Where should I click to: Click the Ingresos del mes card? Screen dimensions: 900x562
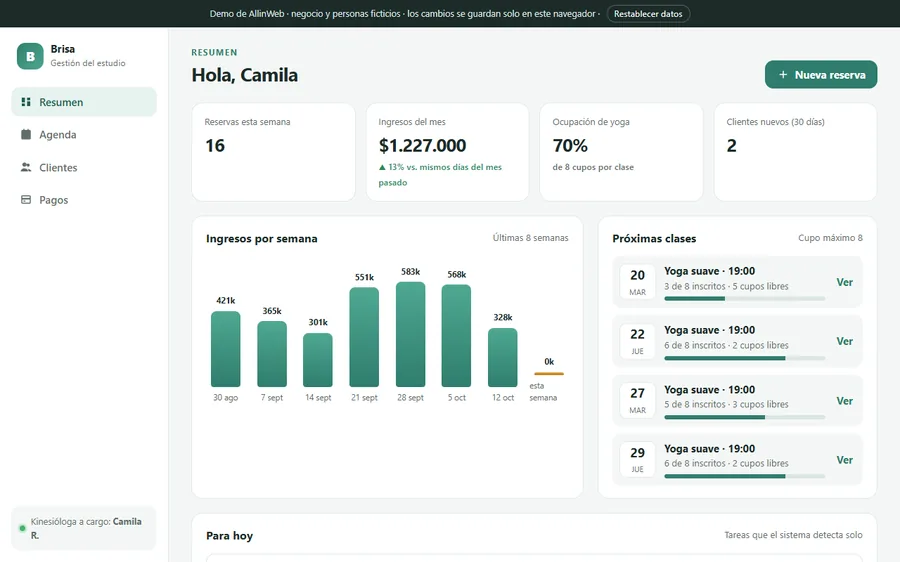tap(448, 152)
